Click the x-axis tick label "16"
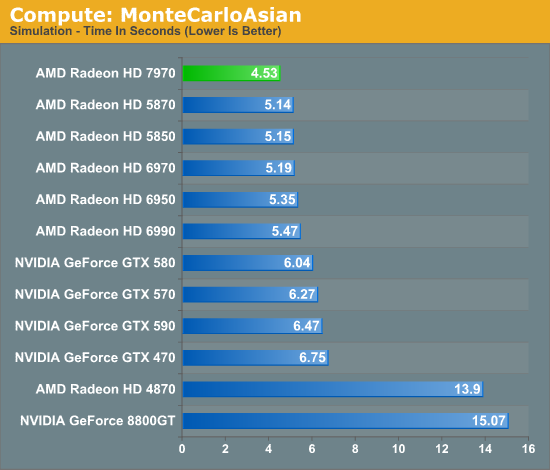Image resolution: width=550 pixels, height=470 pixels. click(529, 449)
